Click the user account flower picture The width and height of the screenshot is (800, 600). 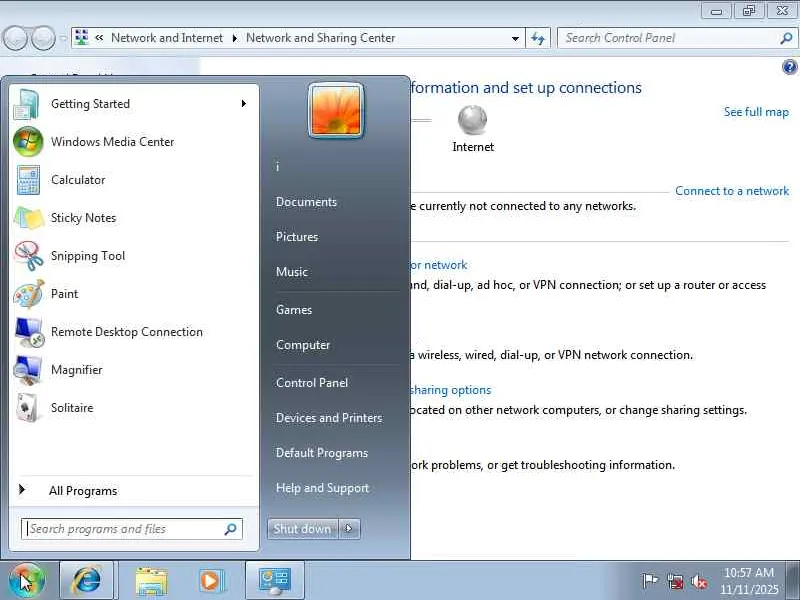click(336, 111)
